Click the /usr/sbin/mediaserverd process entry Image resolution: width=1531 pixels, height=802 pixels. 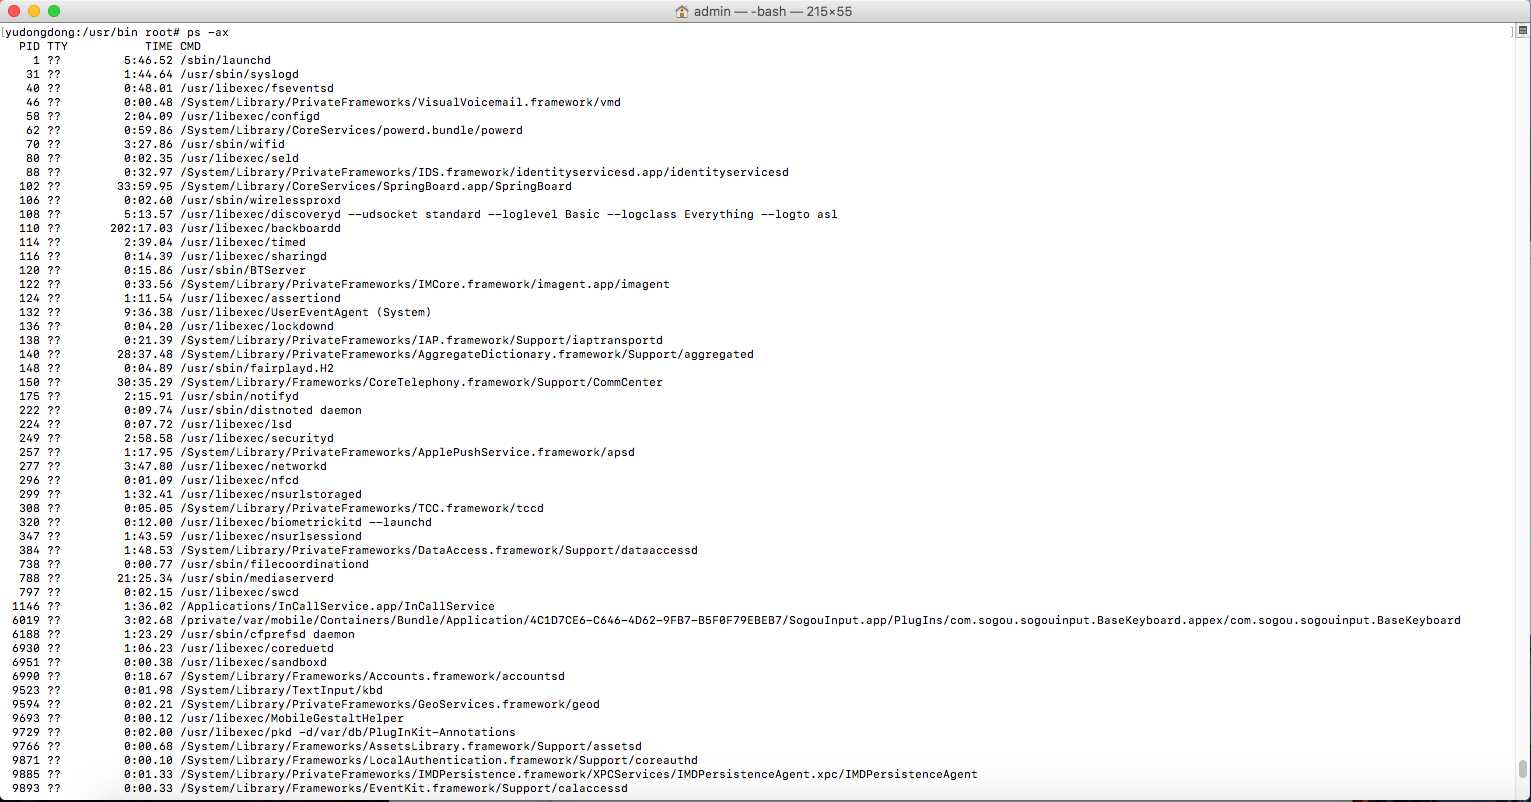[257, 578]
